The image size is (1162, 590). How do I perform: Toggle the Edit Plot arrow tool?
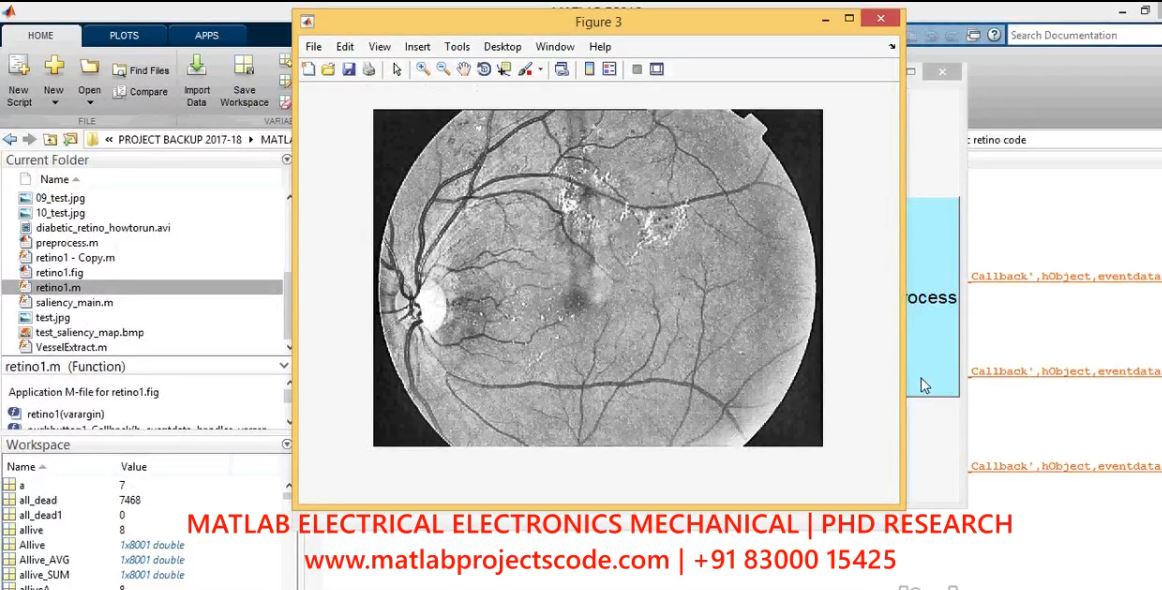(397, 69)
